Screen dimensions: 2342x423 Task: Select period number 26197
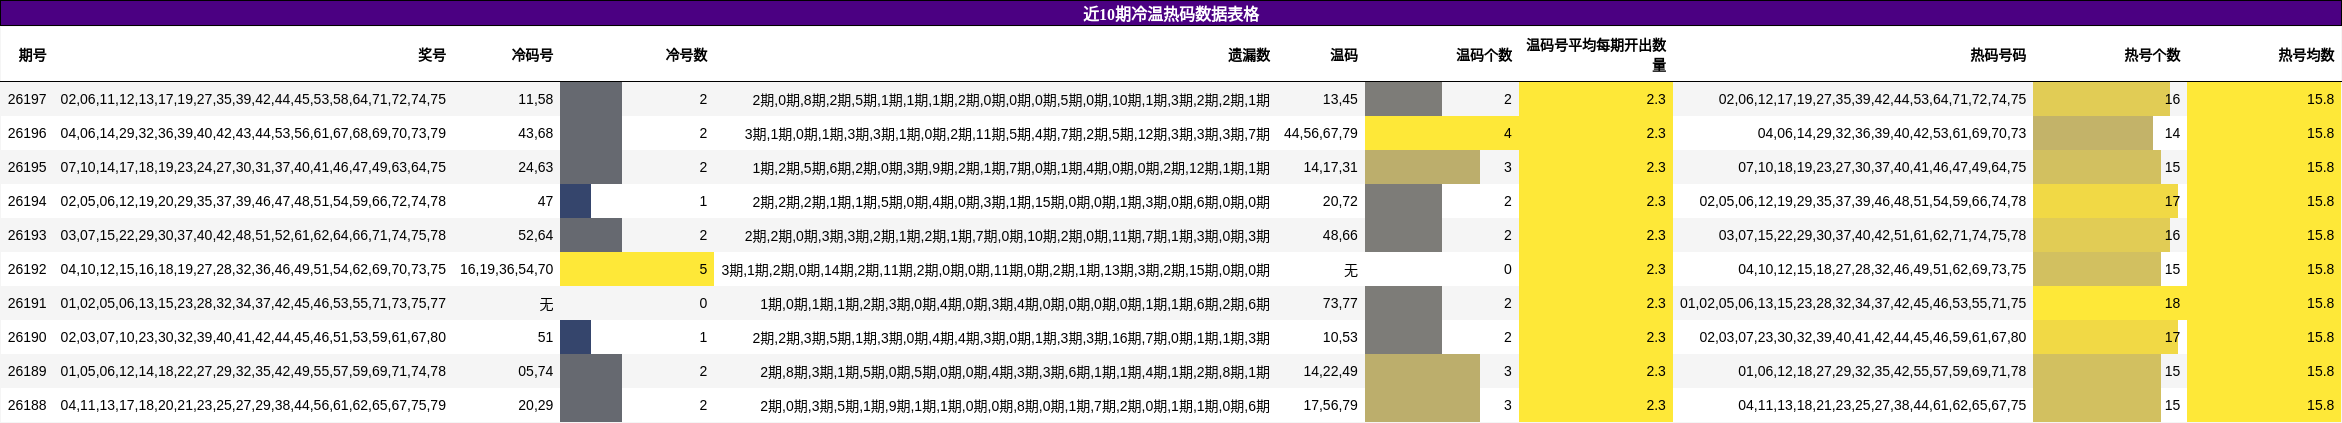(x=27, y=99)
